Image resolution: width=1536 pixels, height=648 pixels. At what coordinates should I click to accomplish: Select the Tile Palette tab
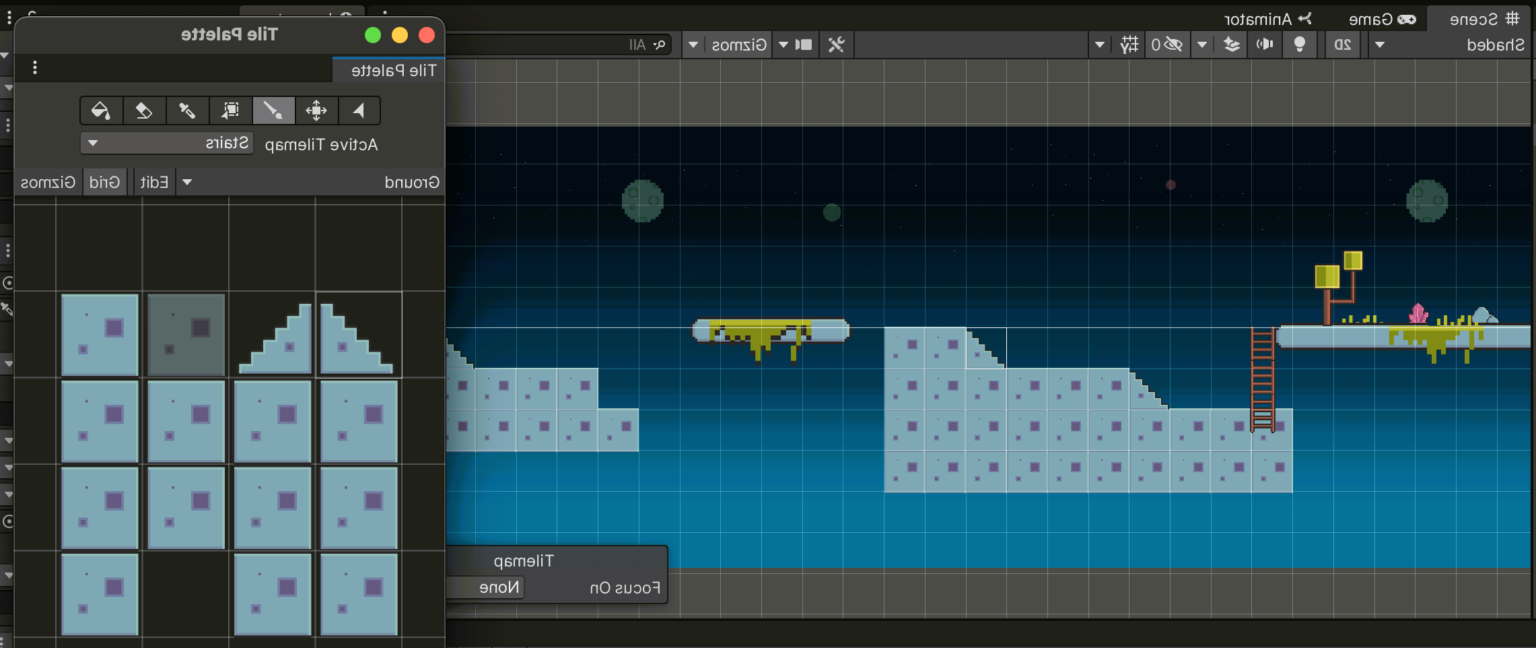pos(389,70)
